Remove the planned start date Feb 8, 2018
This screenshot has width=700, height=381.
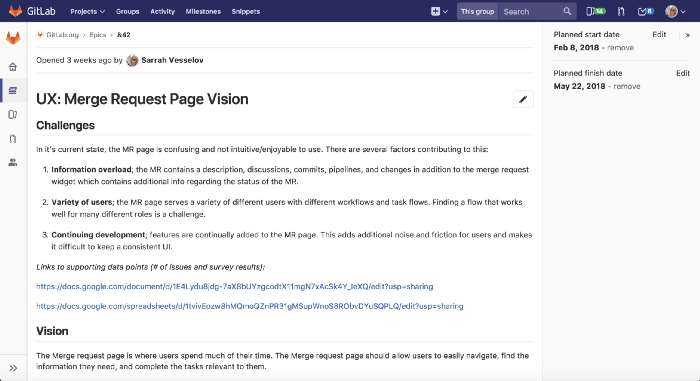point(621,48)
